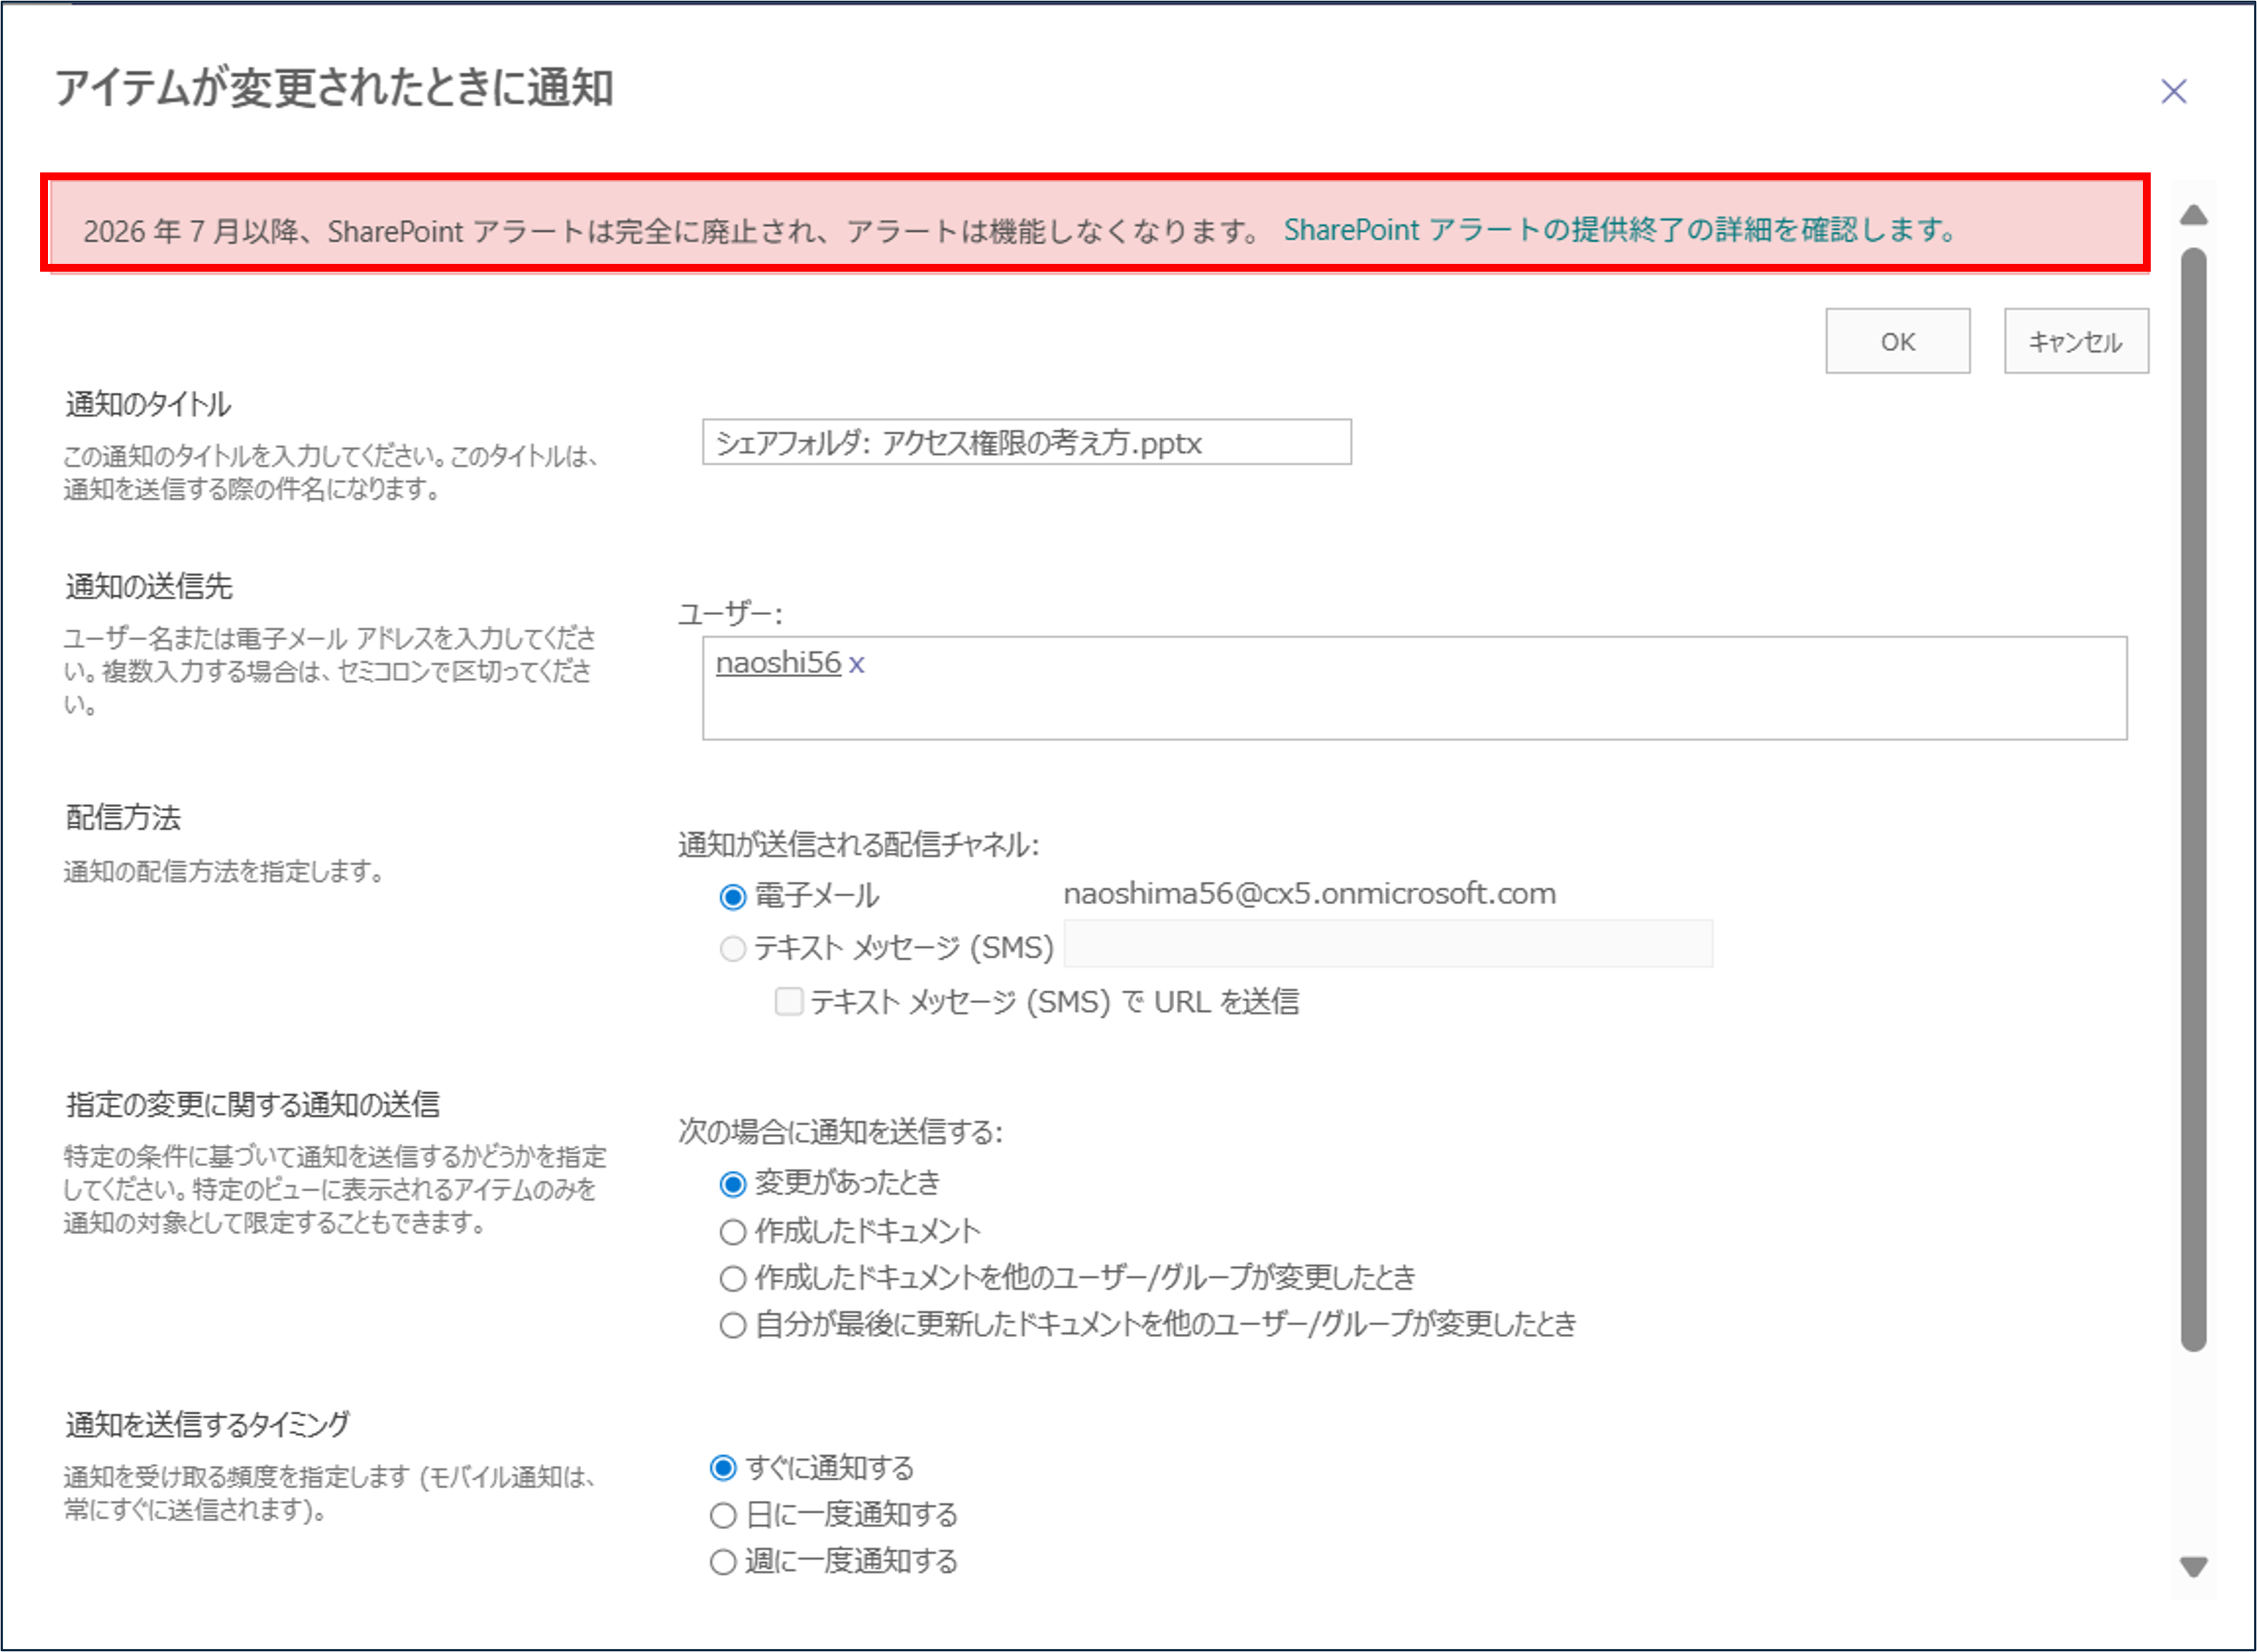The image size is (2257, 1652).
Task: Select the テキスト メッセージ (SMS) radio button
Action: pos(733,948)
